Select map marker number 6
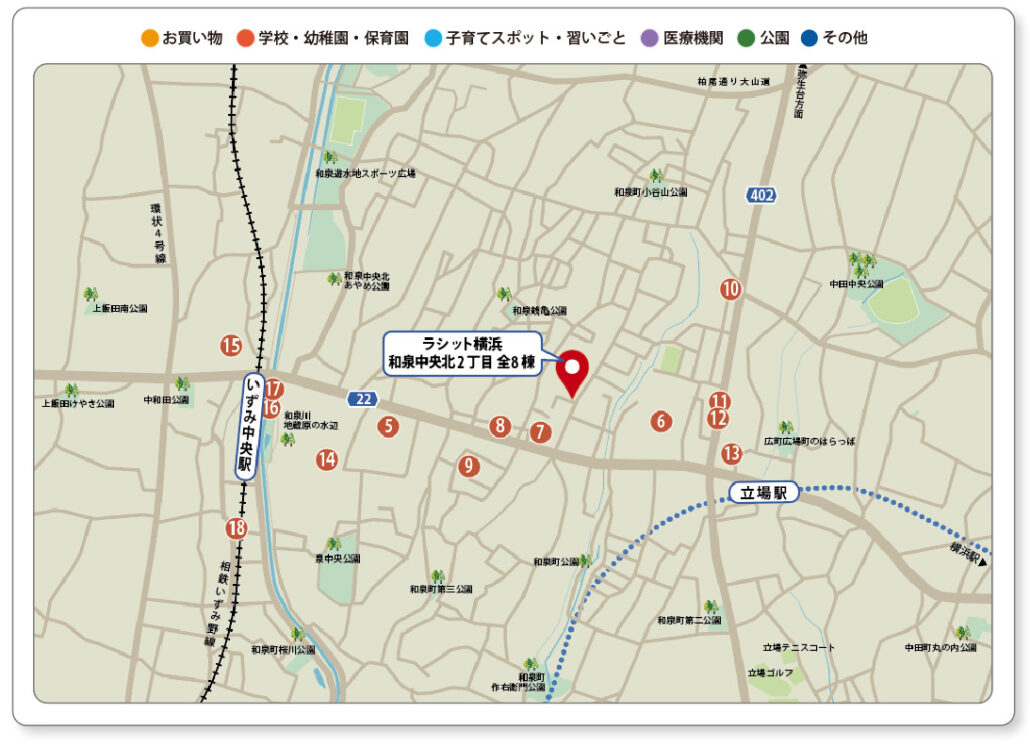1030x746 pixels. pyautogui.click(x=661, y=421)
